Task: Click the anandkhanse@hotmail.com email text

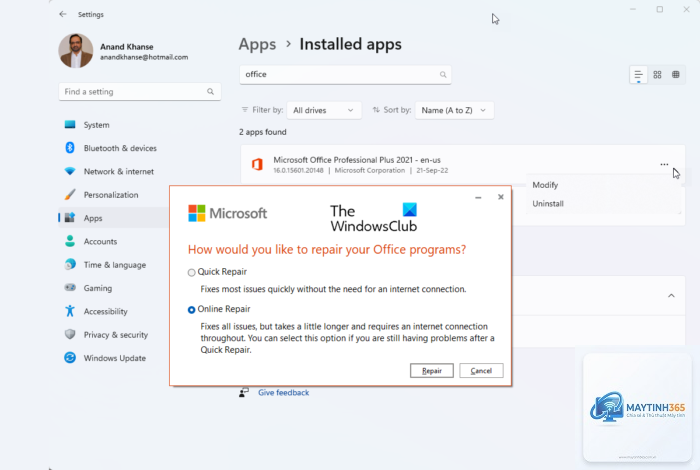Action: [144, 57]
